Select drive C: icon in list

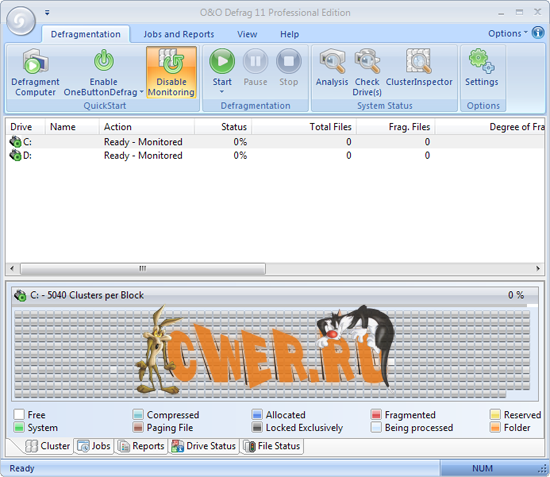[x=15, y=142]
